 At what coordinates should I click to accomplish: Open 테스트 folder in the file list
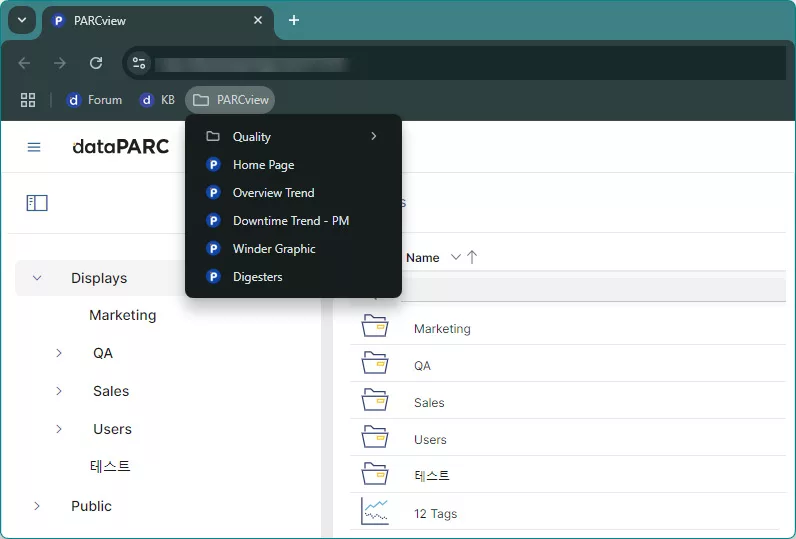[432, 476]
